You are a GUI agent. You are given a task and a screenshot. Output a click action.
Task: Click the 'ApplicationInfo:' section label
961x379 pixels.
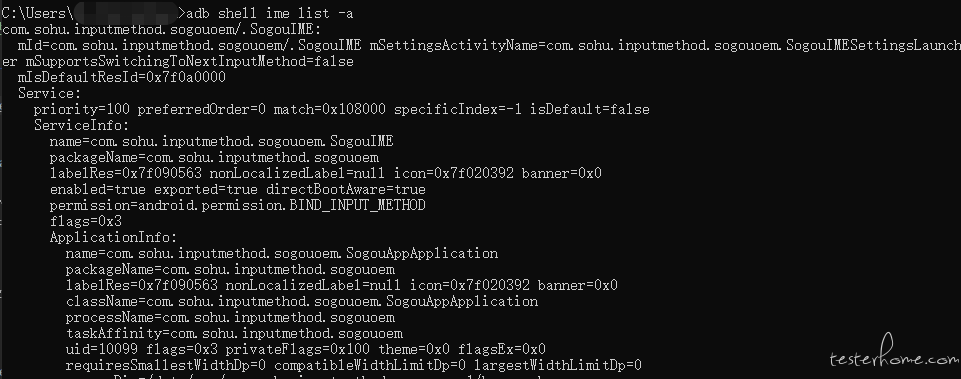pyautogui.click(x=113, y=237)
